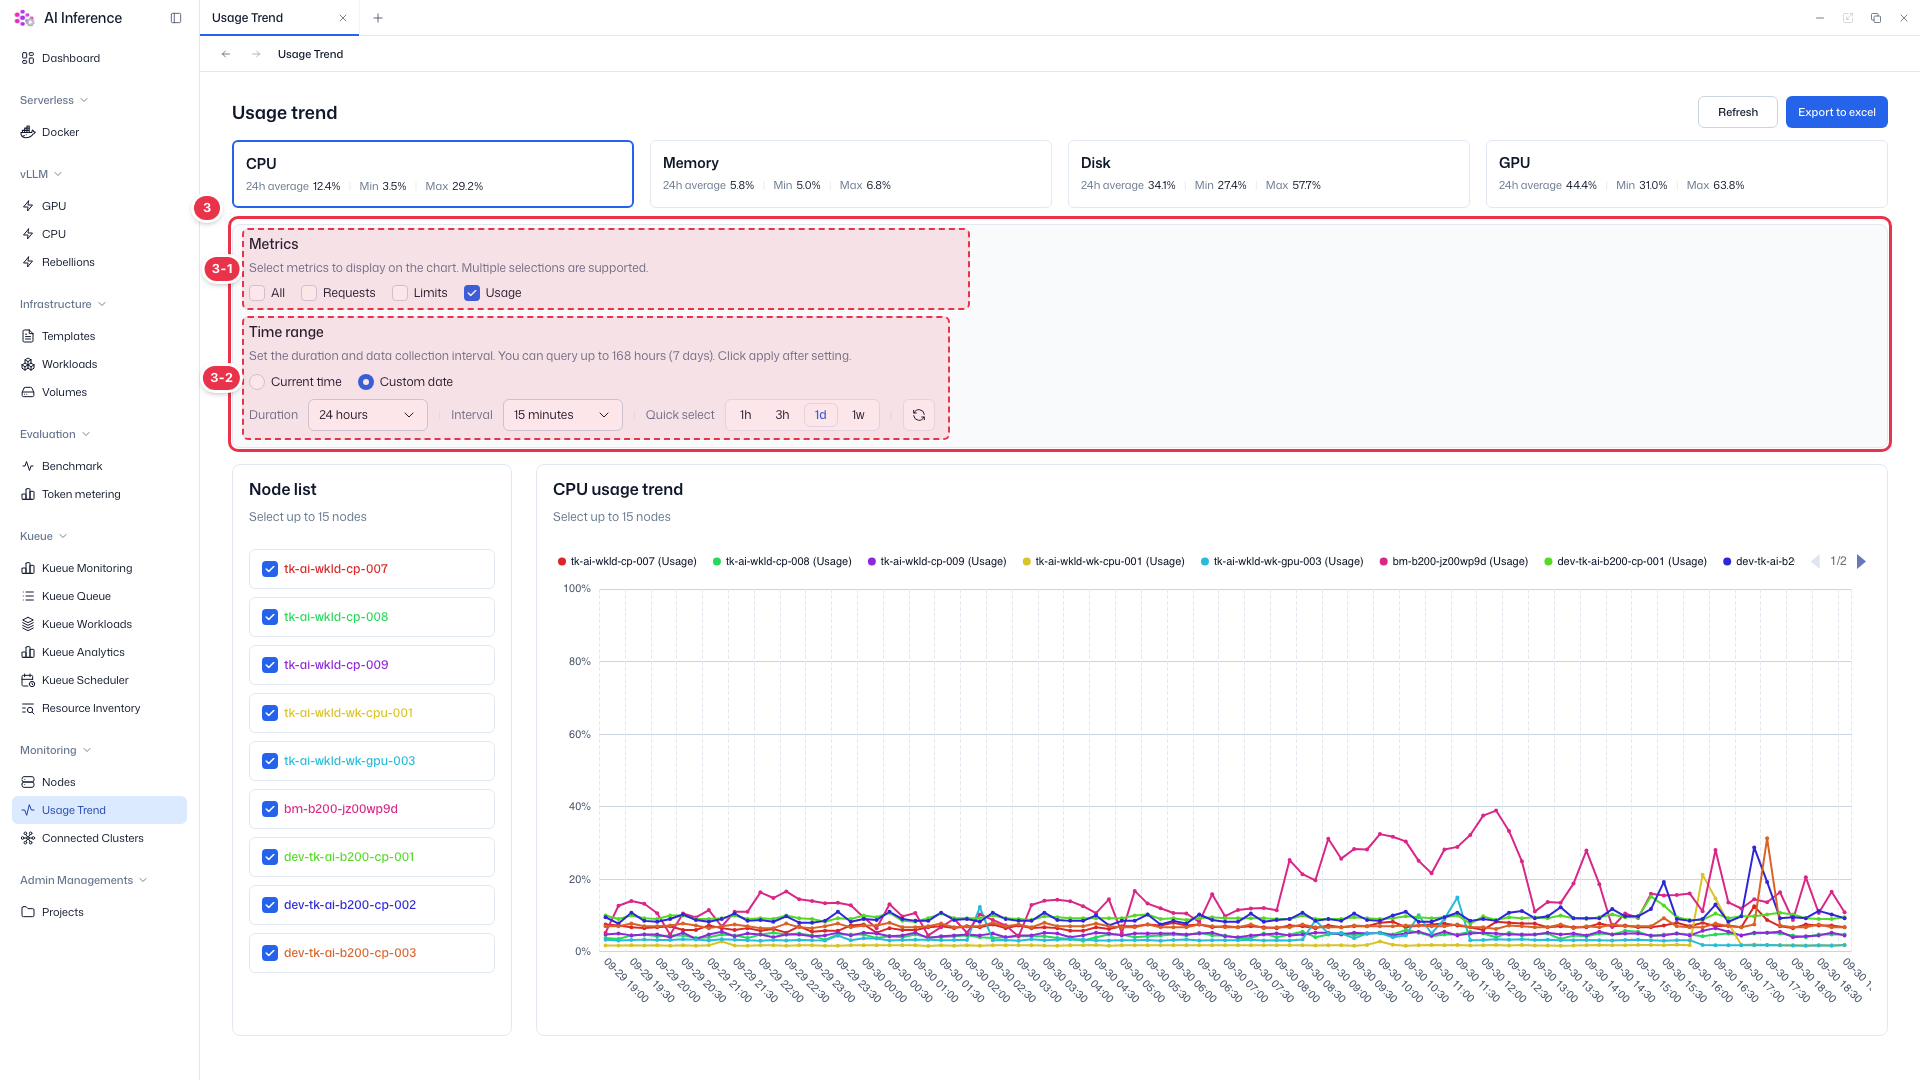Collapse the Infrastructure sidebar section
Screen dimensions: 1920x1080
tap(63, 304)
